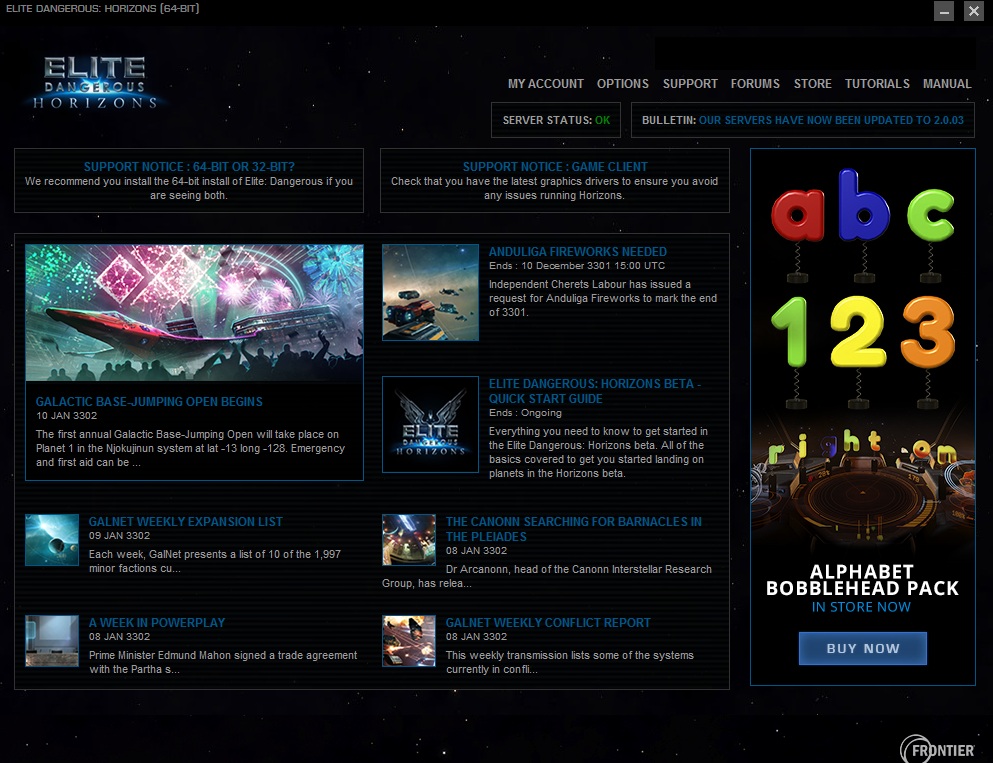993x763 pixels.
Task: Open the Game Client support notice
Action: [554, 180]
